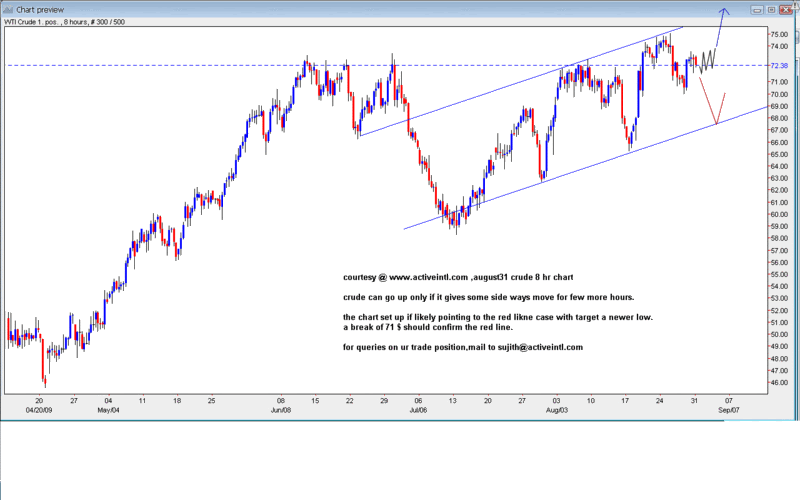Image resolution: width=800 pixels, height=500 pixels.
Task: Click the Aug/03 date label on axis
Action: click(557, 410)
